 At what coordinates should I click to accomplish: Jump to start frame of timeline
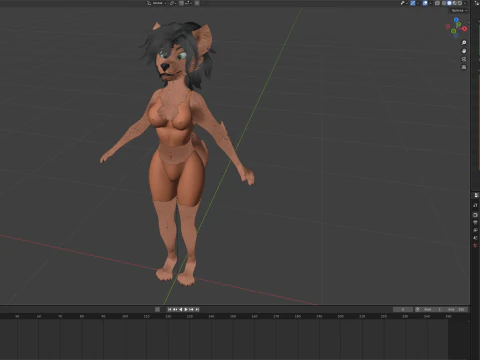tap(169, 309)
